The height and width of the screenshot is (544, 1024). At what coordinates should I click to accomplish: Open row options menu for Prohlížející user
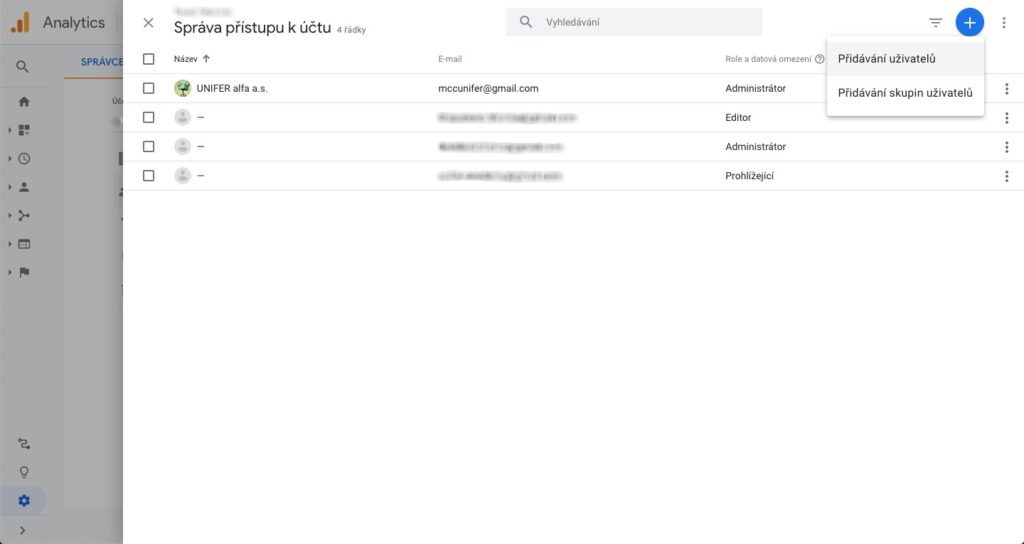[x=1006, y=176]
